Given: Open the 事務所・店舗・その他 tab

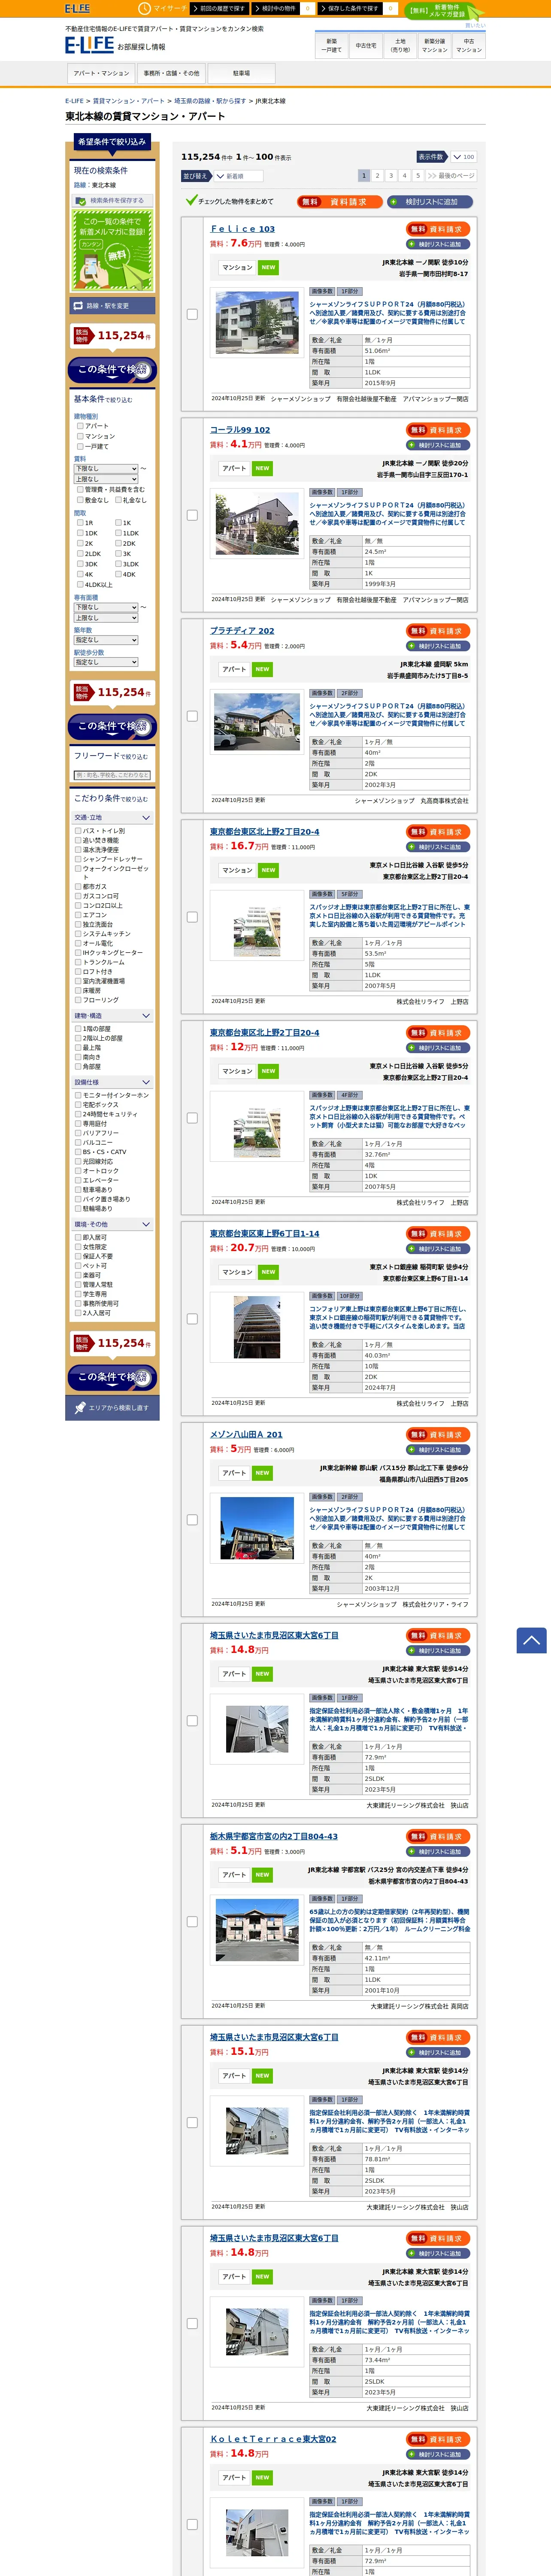Looking at the screenshot, I should tap(171, 73).
